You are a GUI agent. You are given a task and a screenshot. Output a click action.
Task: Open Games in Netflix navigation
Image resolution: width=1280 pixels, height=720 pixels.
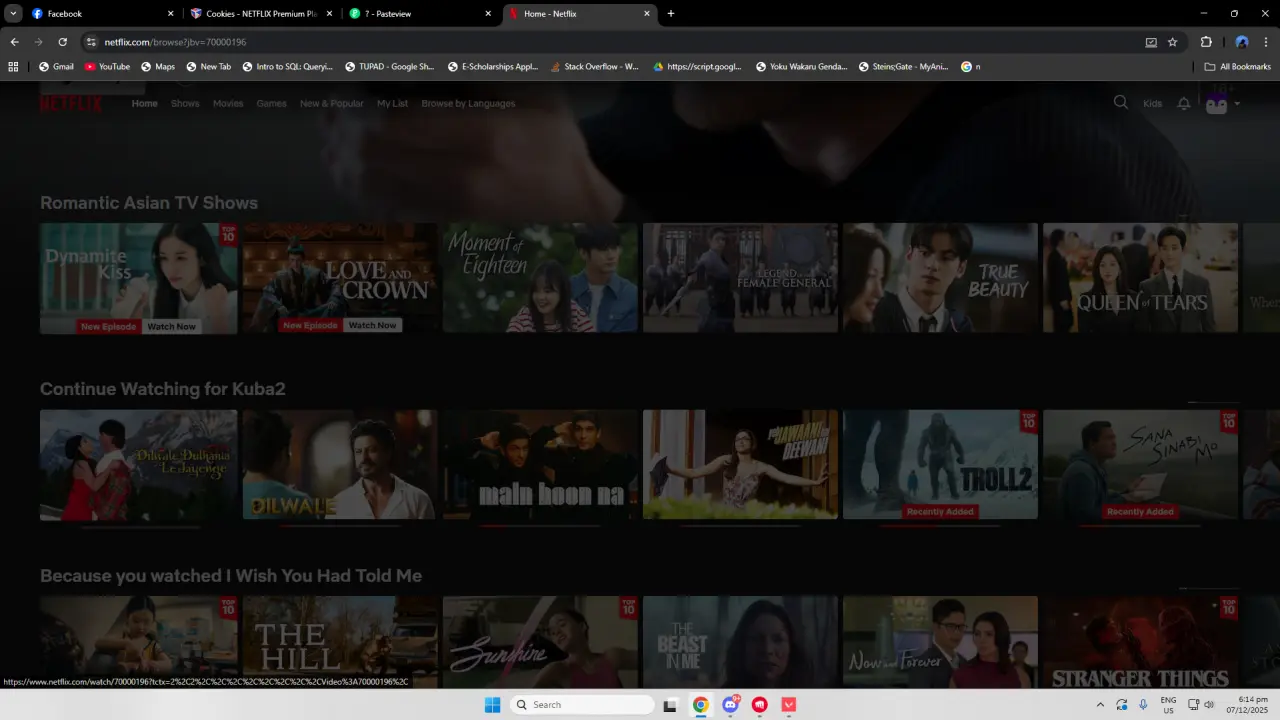pos(271,103)
